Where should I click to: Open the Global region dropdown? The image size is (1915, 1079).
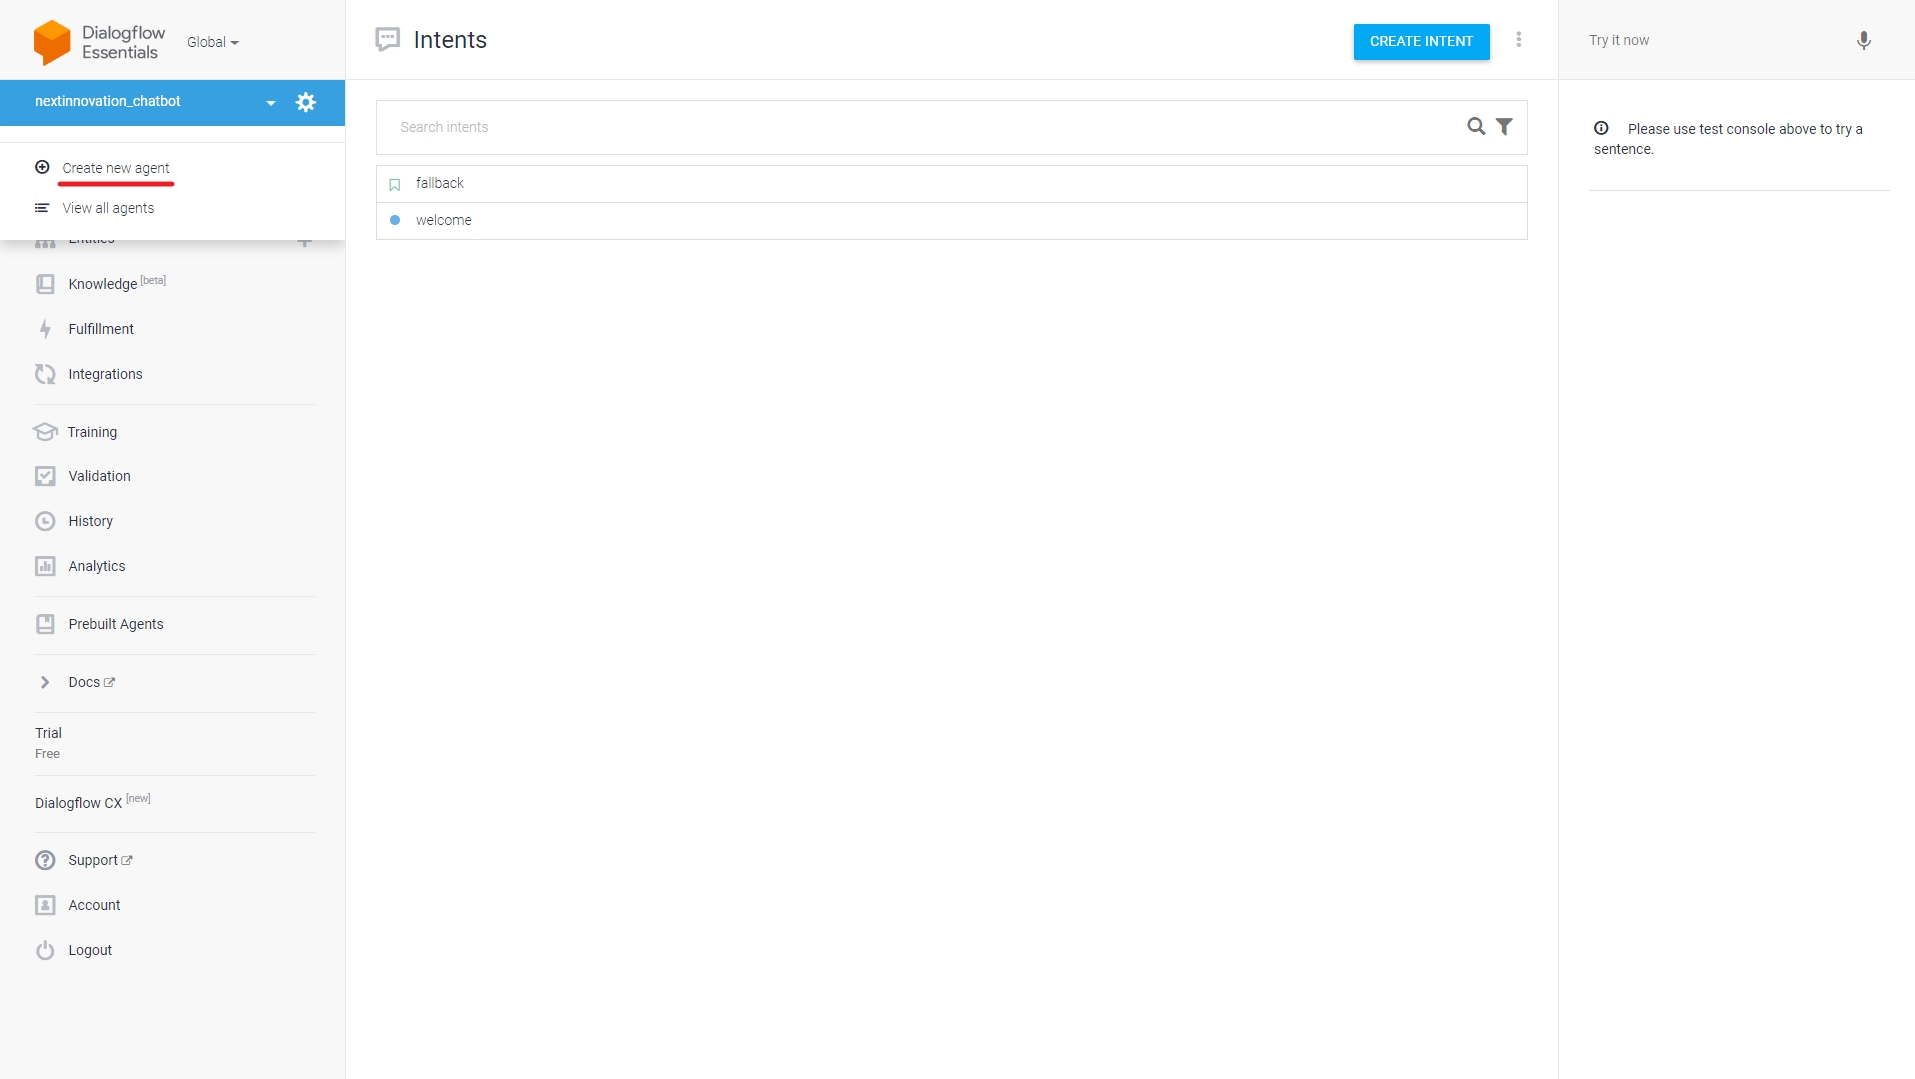point(213,42)
